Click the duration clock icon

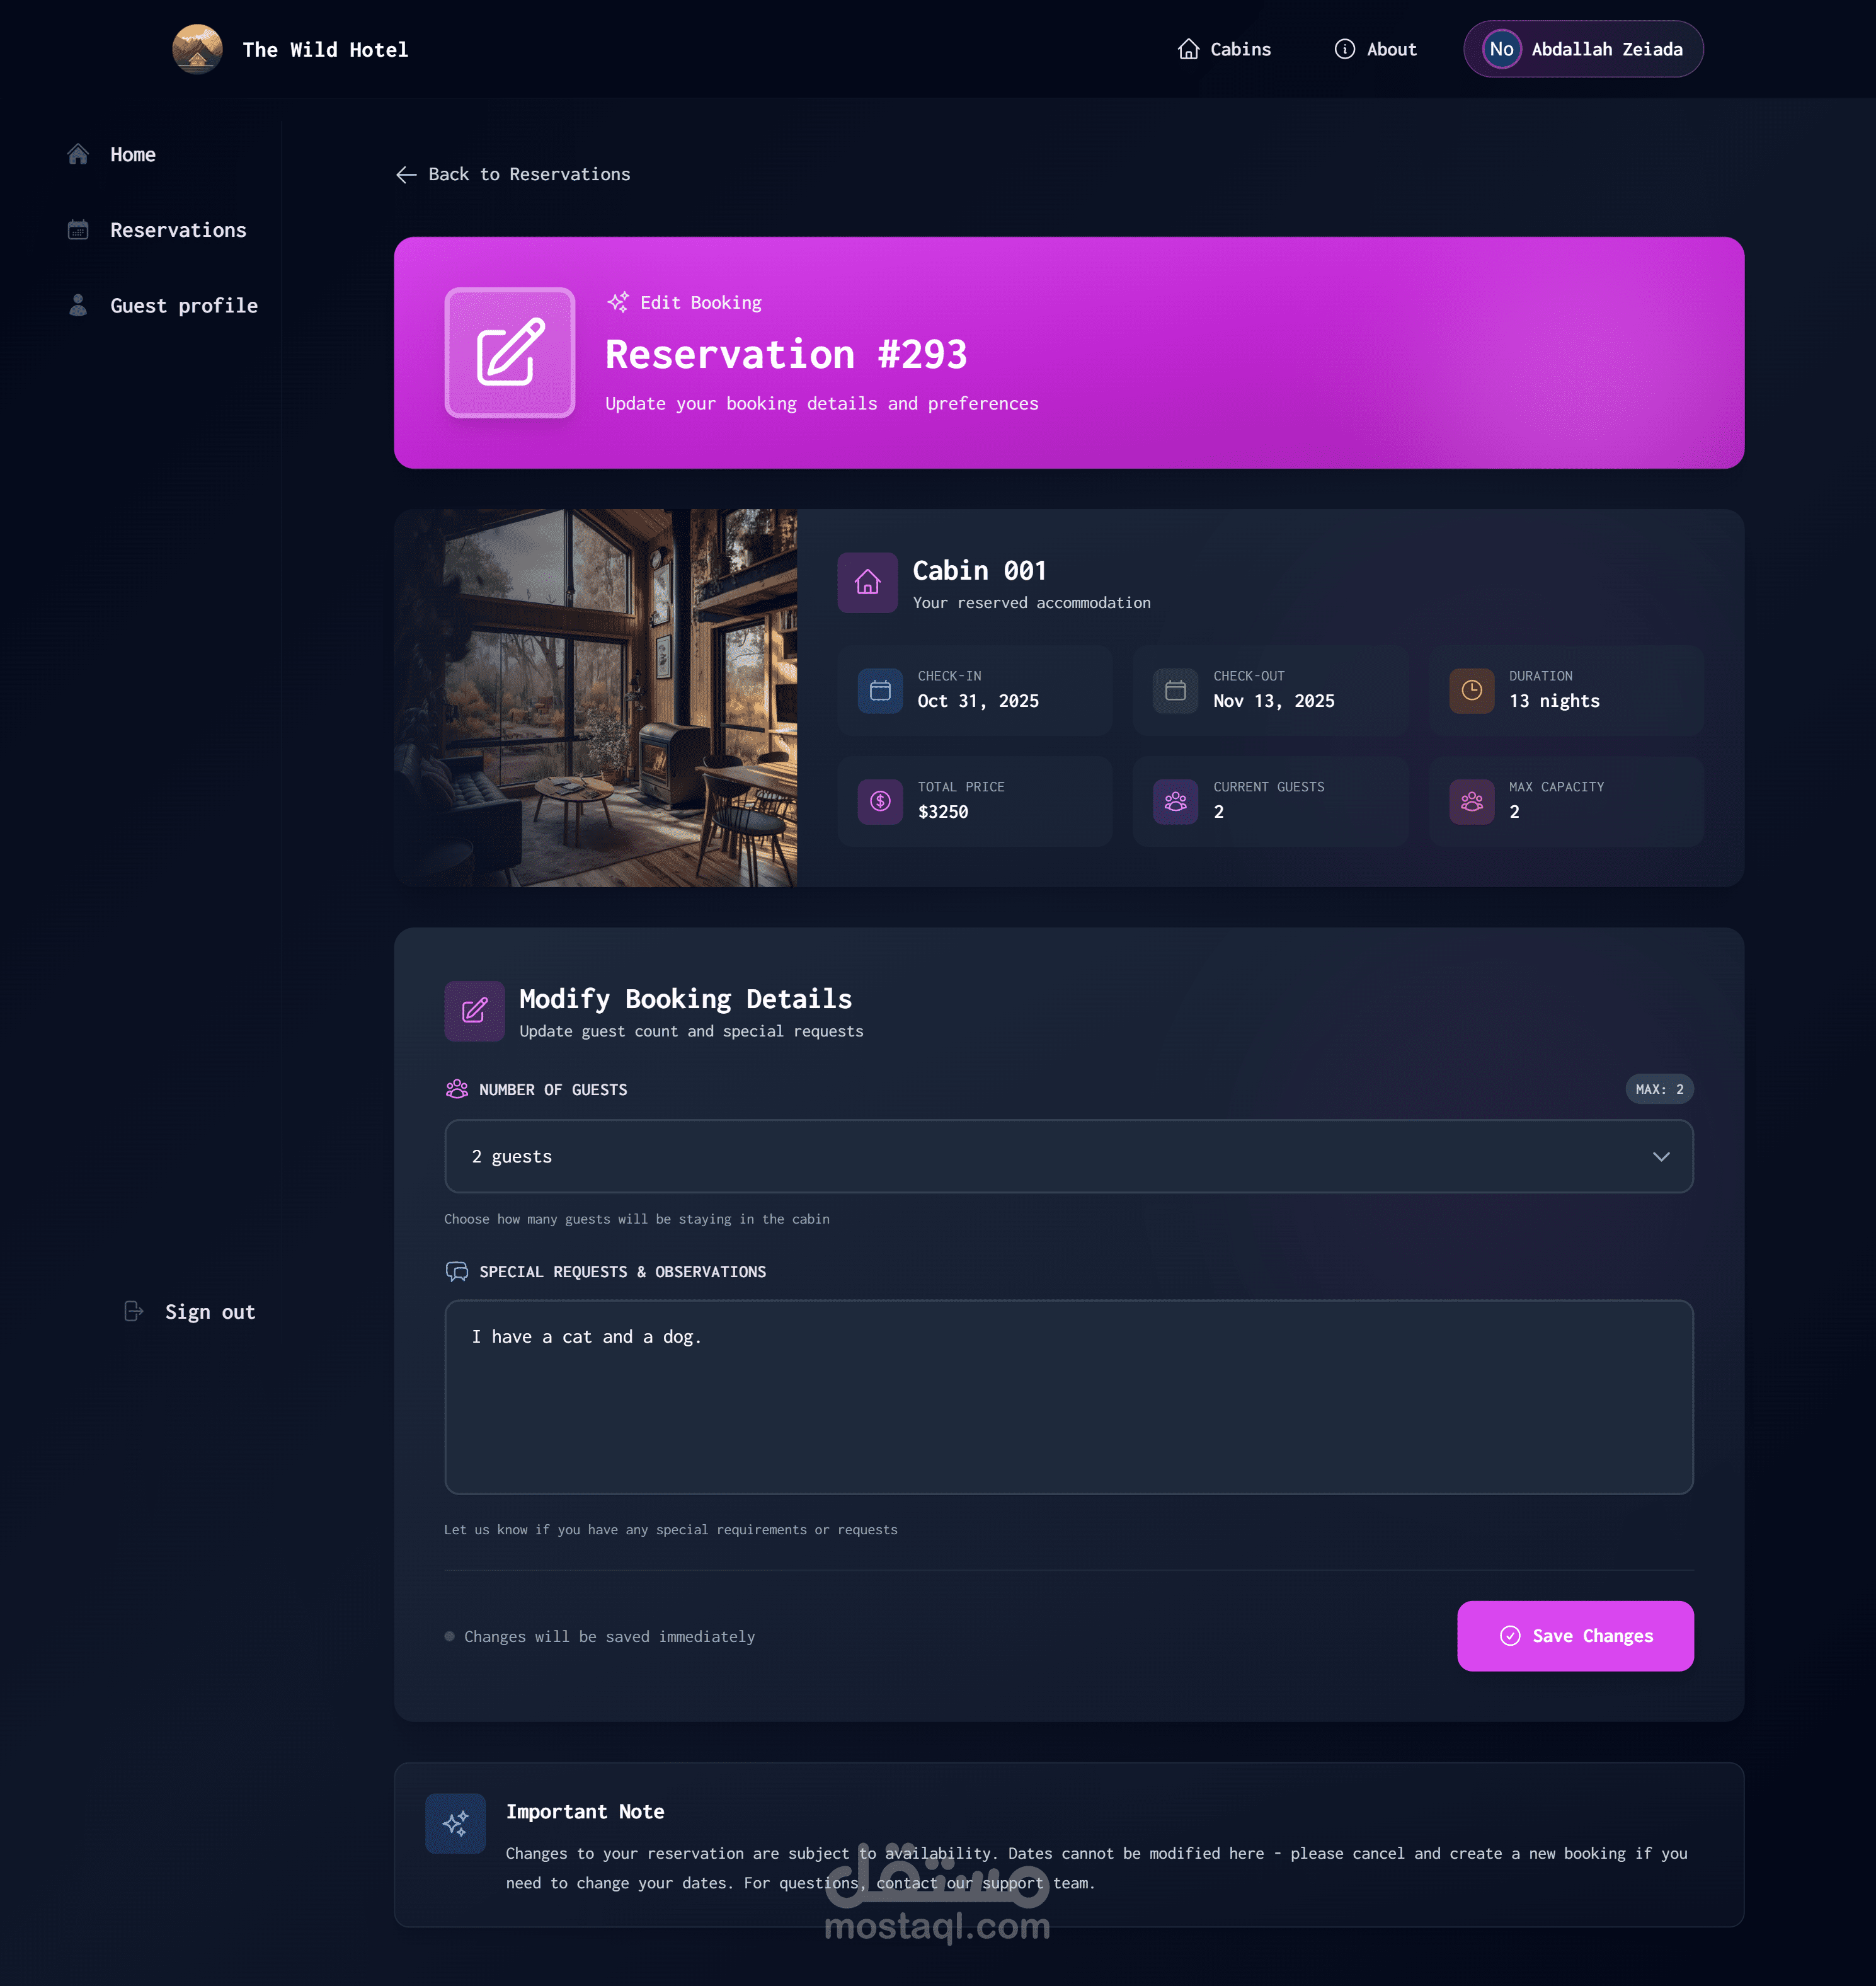pyautogui.click(x=1471, y=690)
